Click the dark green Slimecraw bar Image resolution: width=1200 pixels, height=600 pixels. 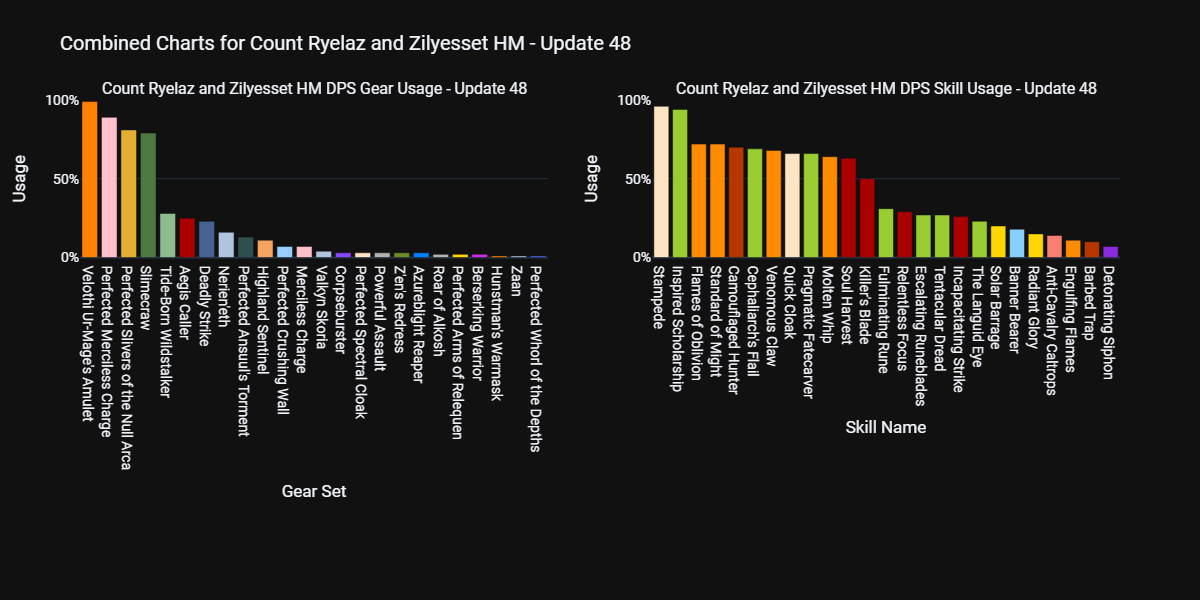[148, 196]
